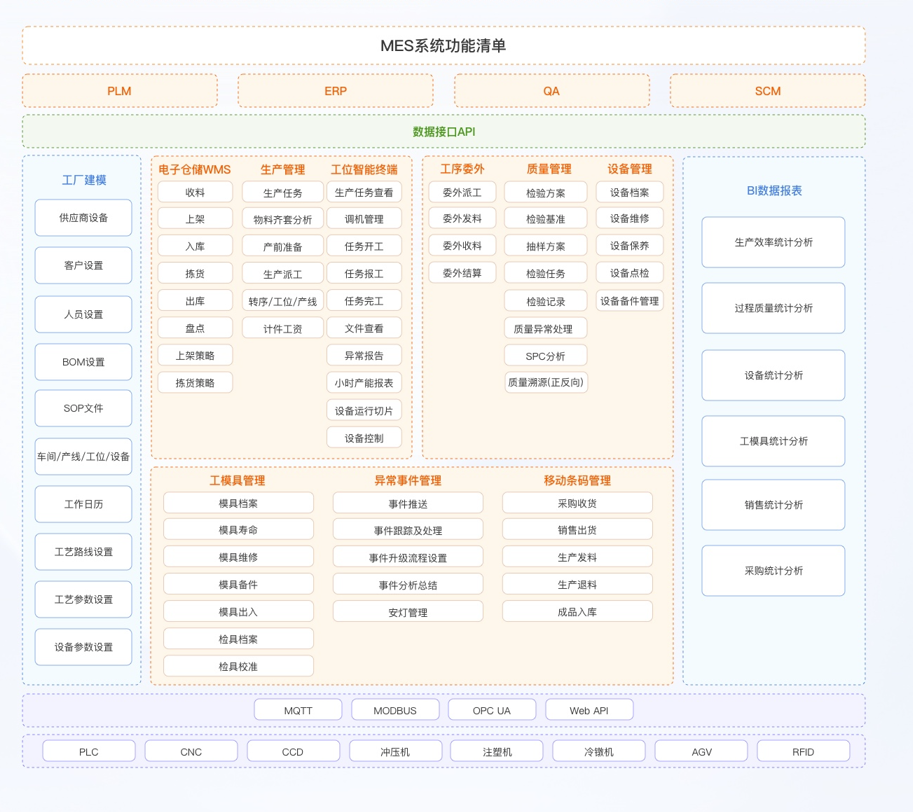Click 任务报工 in 工位智能终端

point(364,273)
